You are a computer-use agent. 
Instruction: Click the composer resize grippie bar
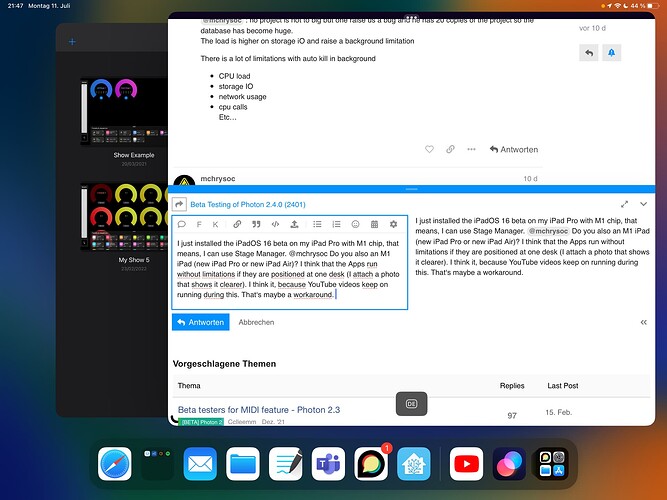(x=411, y=189)
